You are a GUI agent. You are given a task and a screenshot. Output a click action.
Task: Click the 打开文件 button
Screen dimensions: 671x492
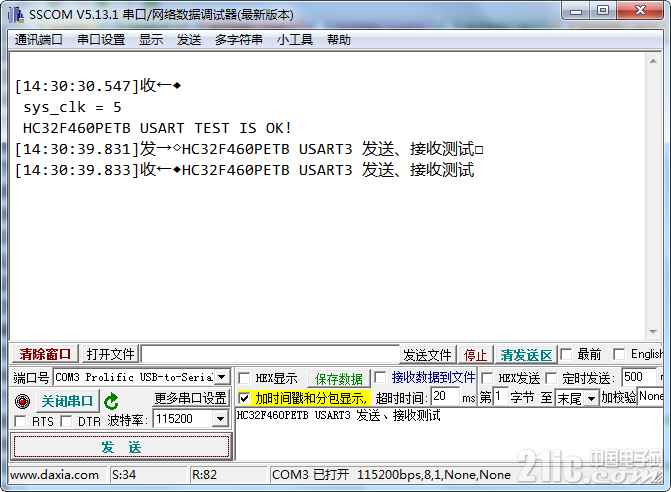(x=110, y=354)
